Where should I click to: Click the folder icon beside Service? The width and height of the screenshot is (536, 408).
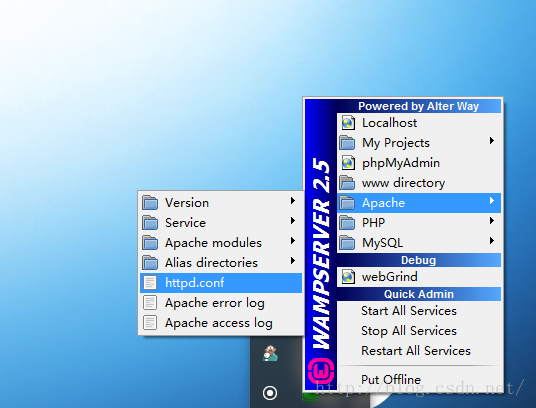pos(150,223)
